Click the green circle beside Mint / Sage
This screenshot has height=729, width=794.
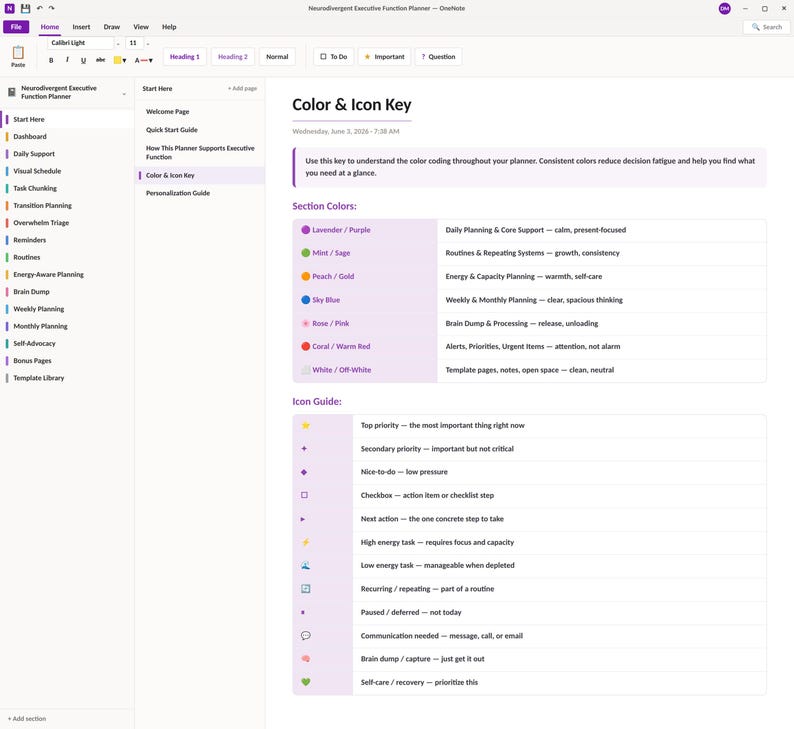[x=305, y=253]
